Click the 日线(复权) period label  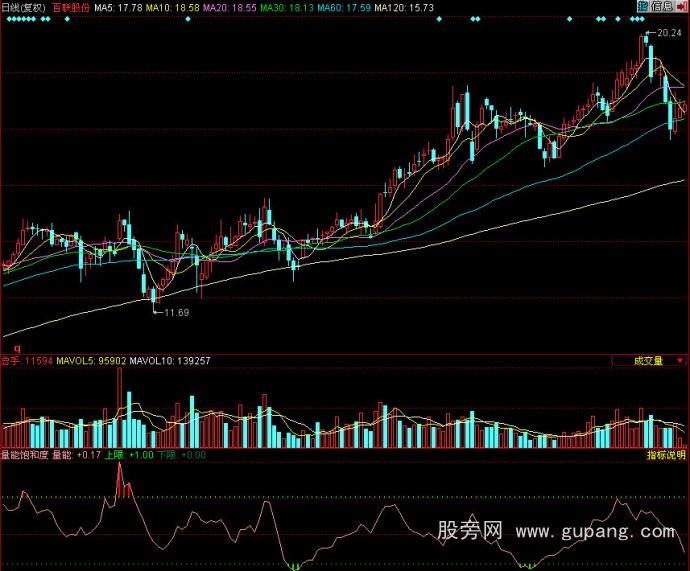pyautogui.click(x=24, y=7)
